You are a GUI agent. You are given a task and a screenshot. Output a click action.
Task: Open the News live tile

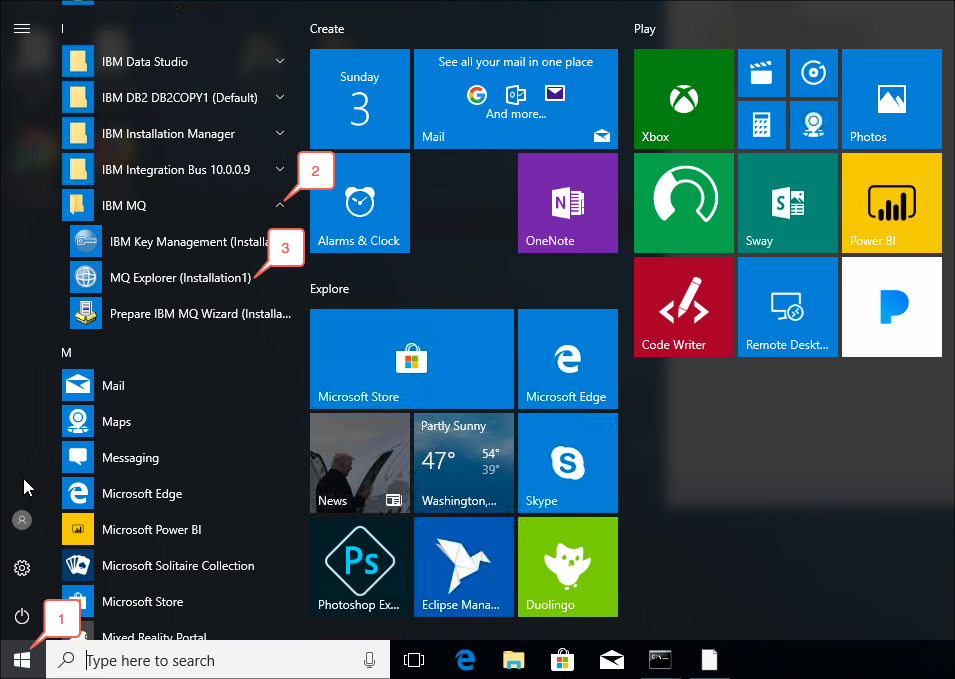[359, 463]
